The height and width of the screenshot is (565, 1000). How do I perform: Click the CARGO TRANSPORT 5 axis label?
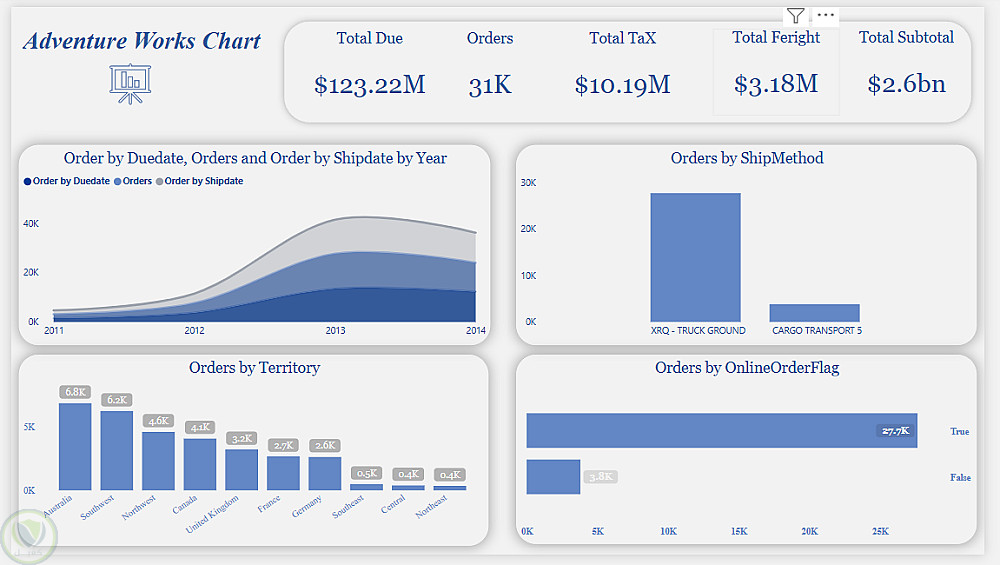tap(817, 330)
